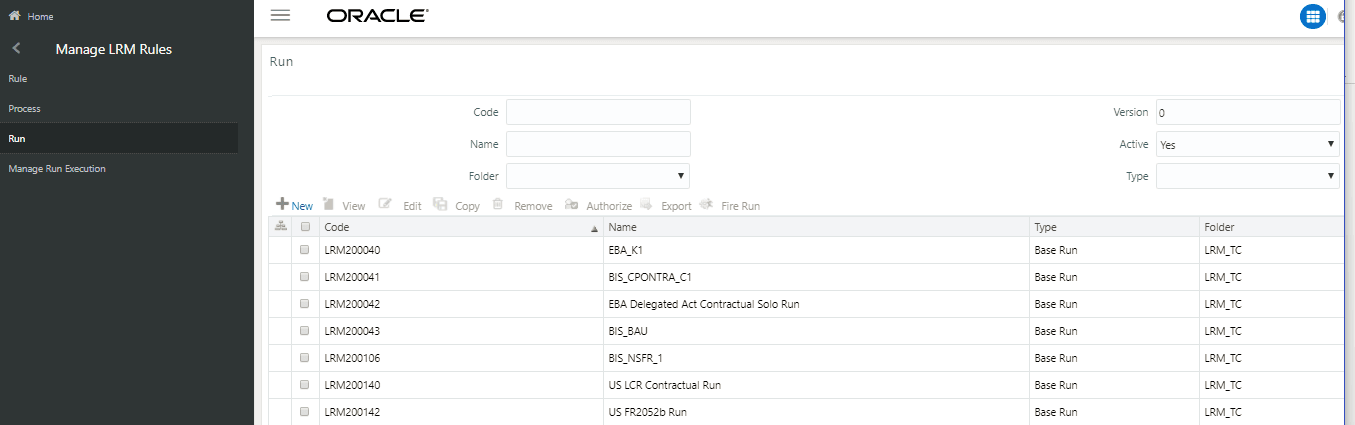This screenshot has height=425, width=1355.
Task: Go back using the left chevron
Action: click(16, 48)
